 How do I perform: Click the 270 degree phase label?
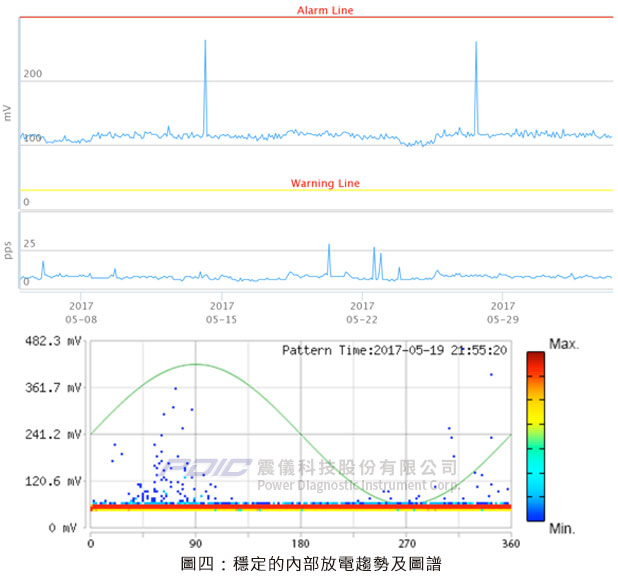pyautogui.click(x=407, y=544)
